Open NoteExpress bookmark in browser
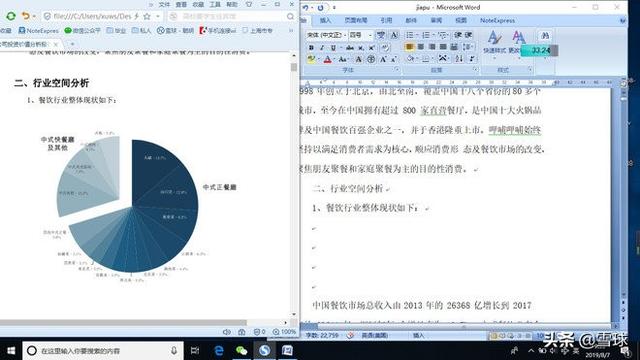The height and width of the screenshot is (360, 640). (x=39, y=31)
